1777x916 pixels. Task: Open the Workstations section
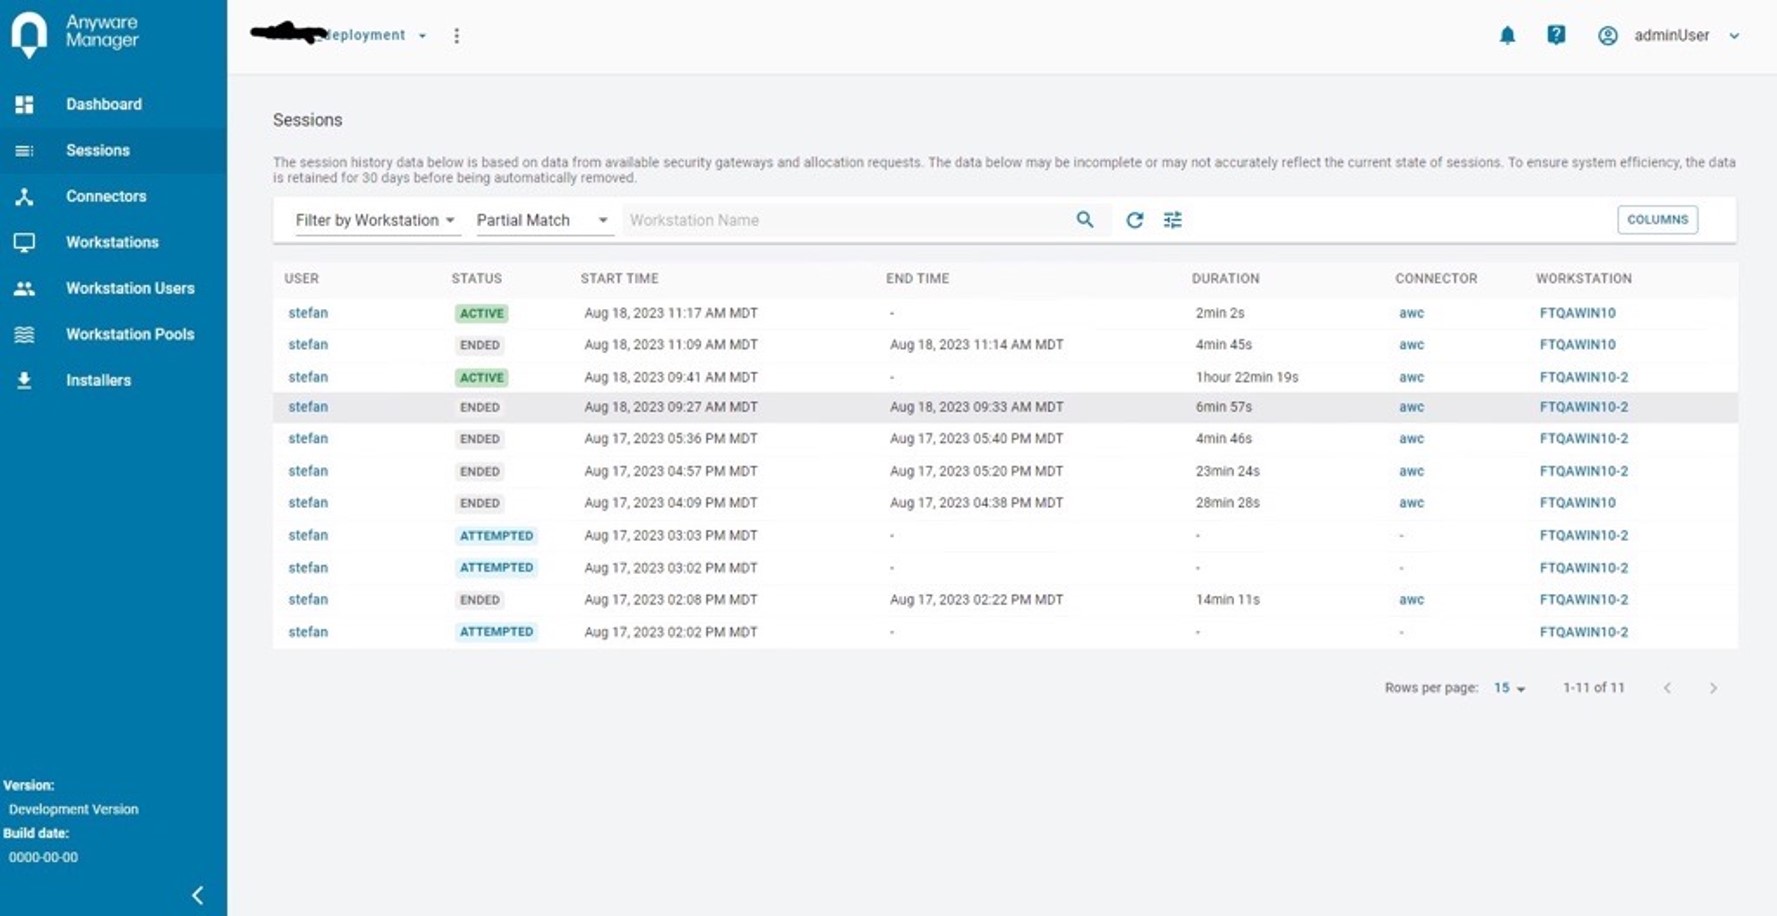[112, 242]
